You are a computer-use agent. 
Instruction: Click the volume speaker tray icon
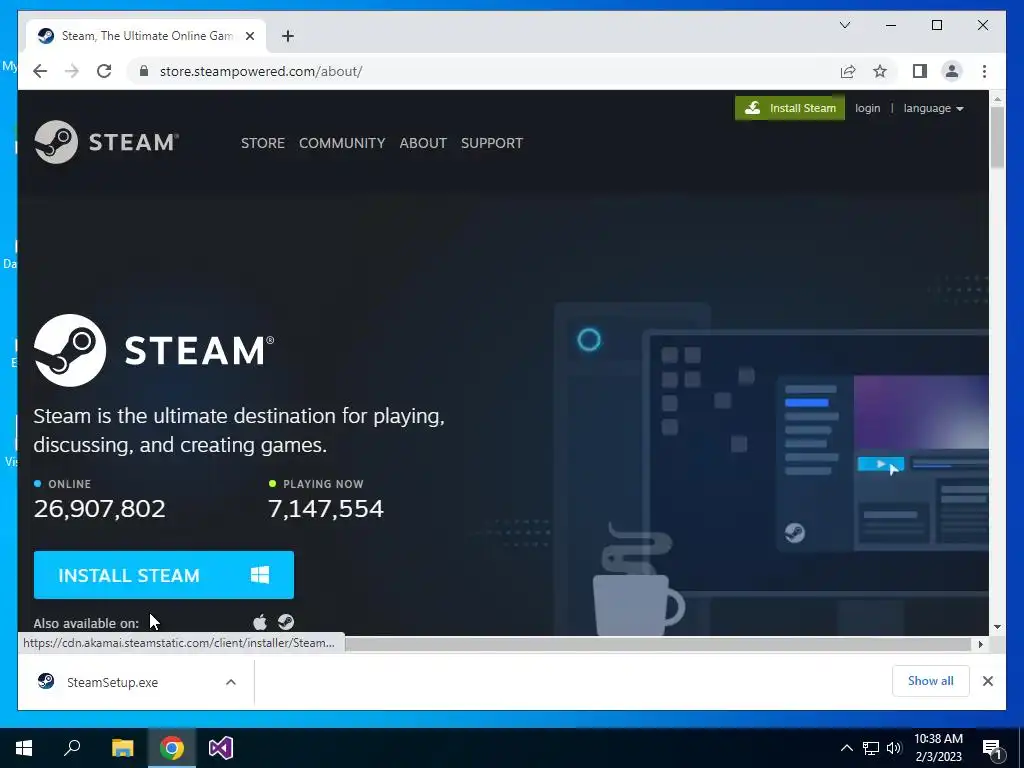point(893,748)
